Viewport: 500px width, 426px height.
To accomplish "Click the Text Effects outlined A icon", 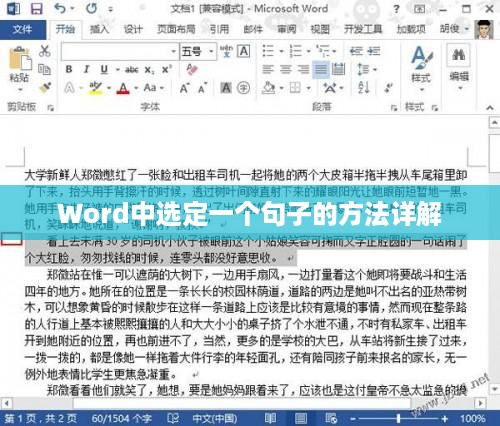I will coord(69,88).
